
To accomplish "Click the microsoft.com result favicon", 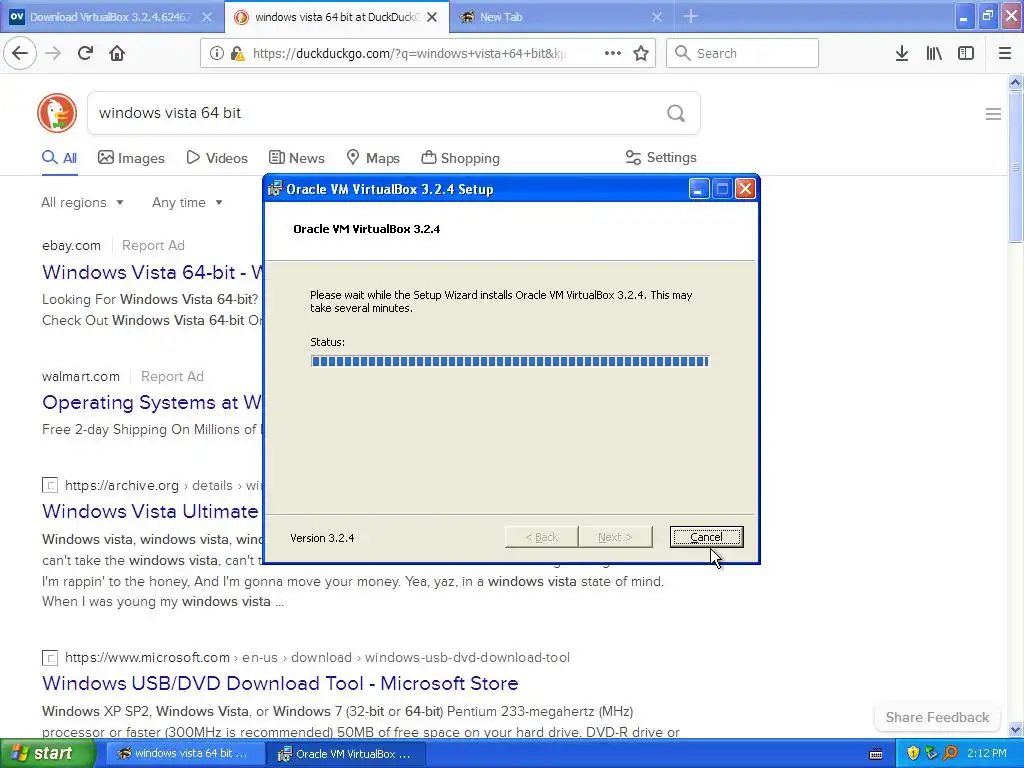I will point(50,658).
